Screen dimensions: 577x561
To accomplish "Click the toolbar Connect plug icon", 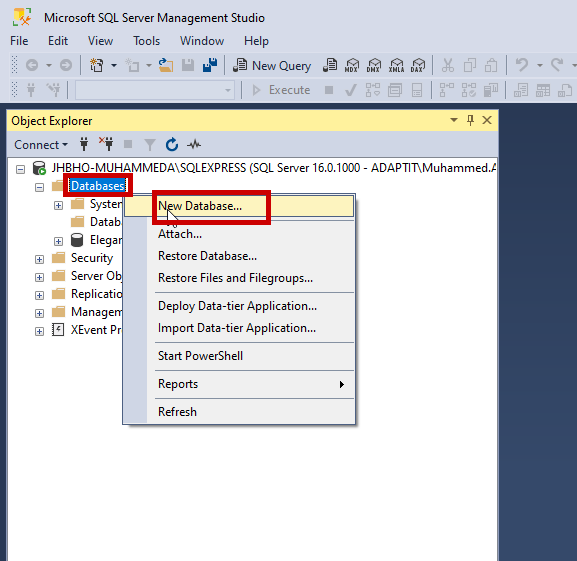I will 31,90.
